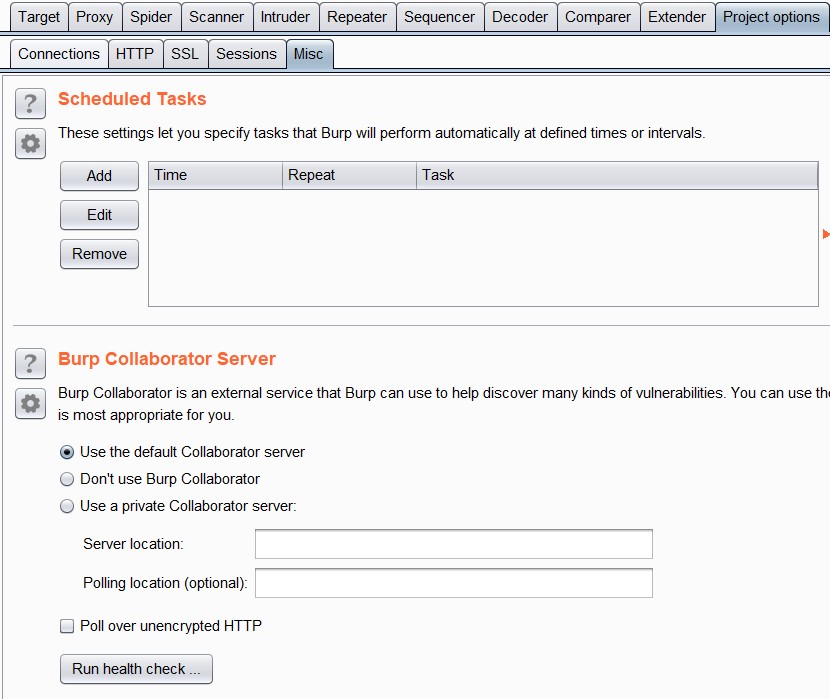Sort by the Task column header
This screenshot has width=830, height=699.
[x=617, y=175]
